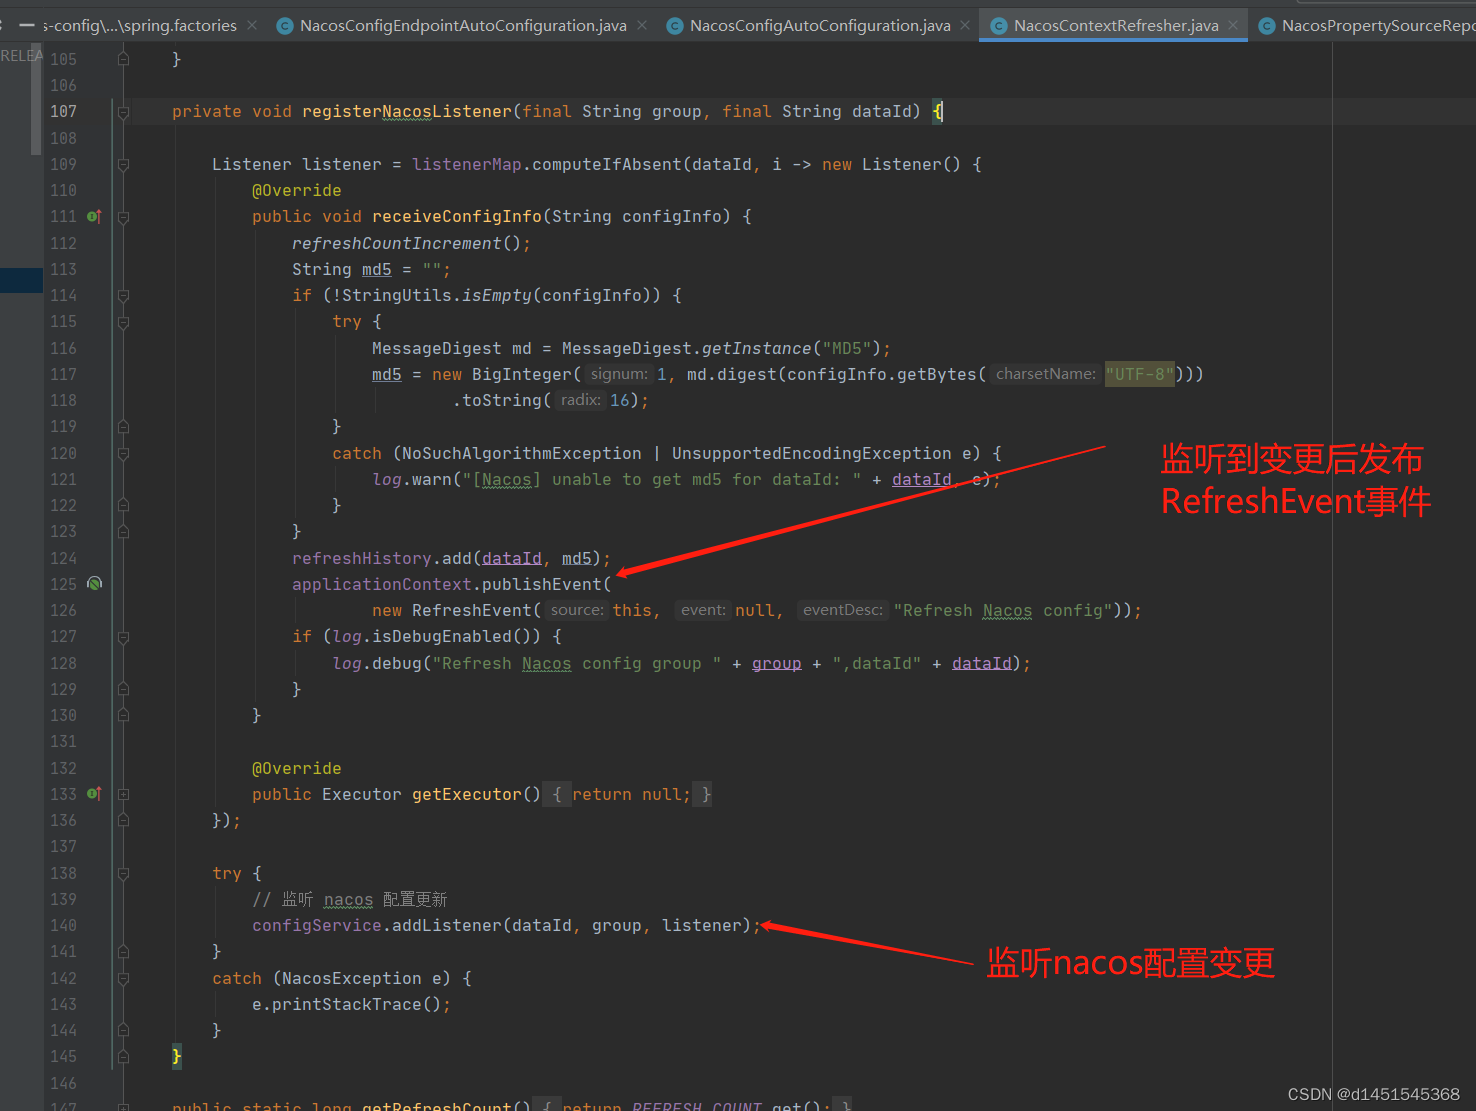Expand the folded '{ return null; }' body
1476x1111 pixels.
626,794
